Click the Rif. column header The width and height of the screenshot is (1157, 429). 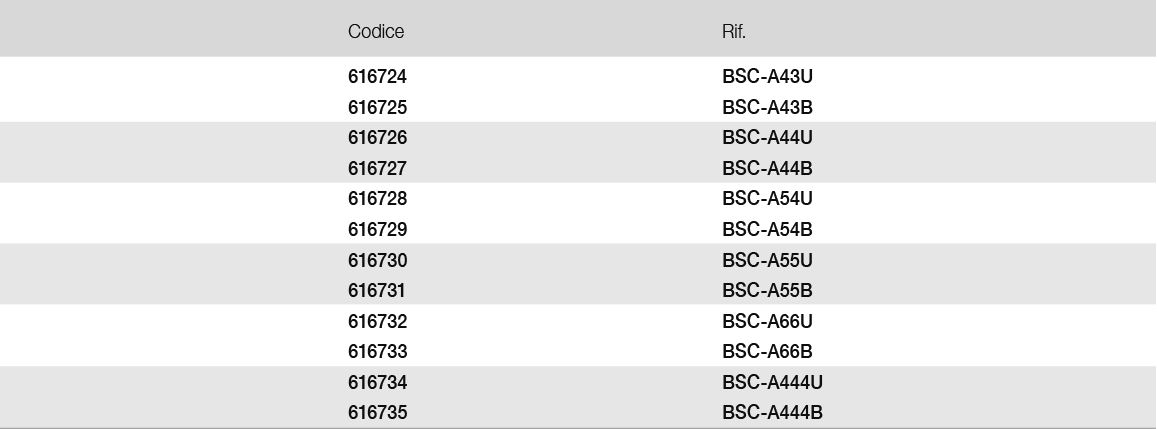coord(734,32)
